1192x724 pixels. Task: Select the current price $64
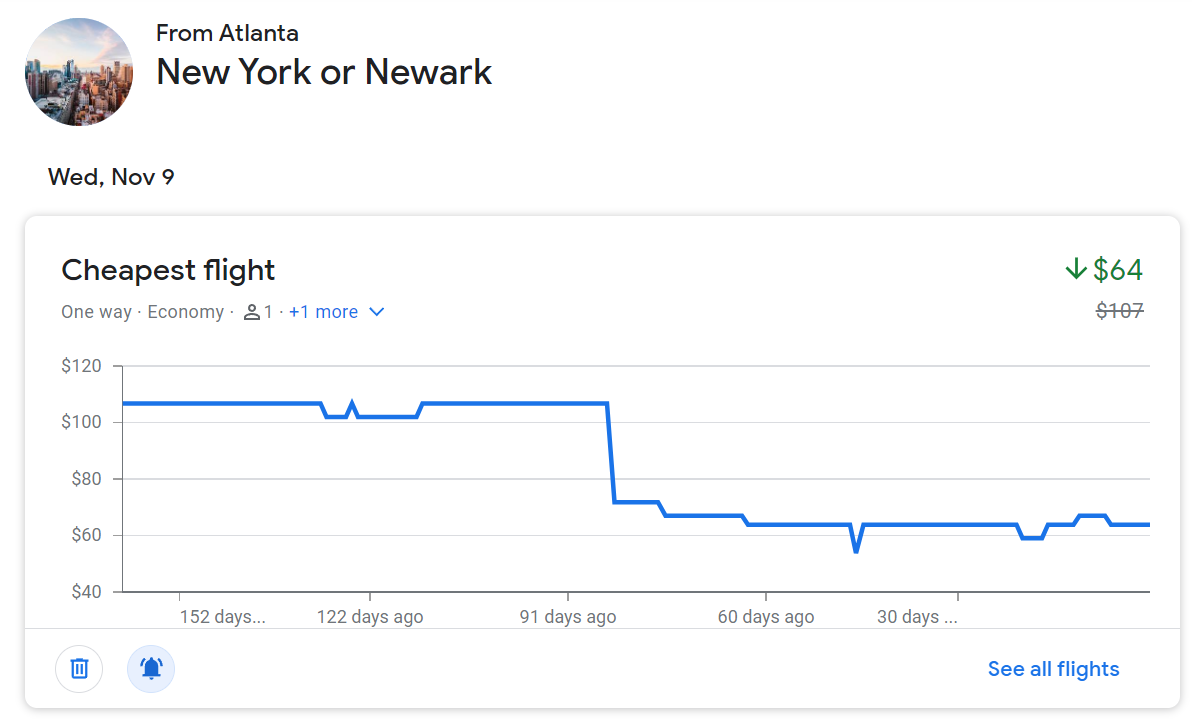point(1120,269)
